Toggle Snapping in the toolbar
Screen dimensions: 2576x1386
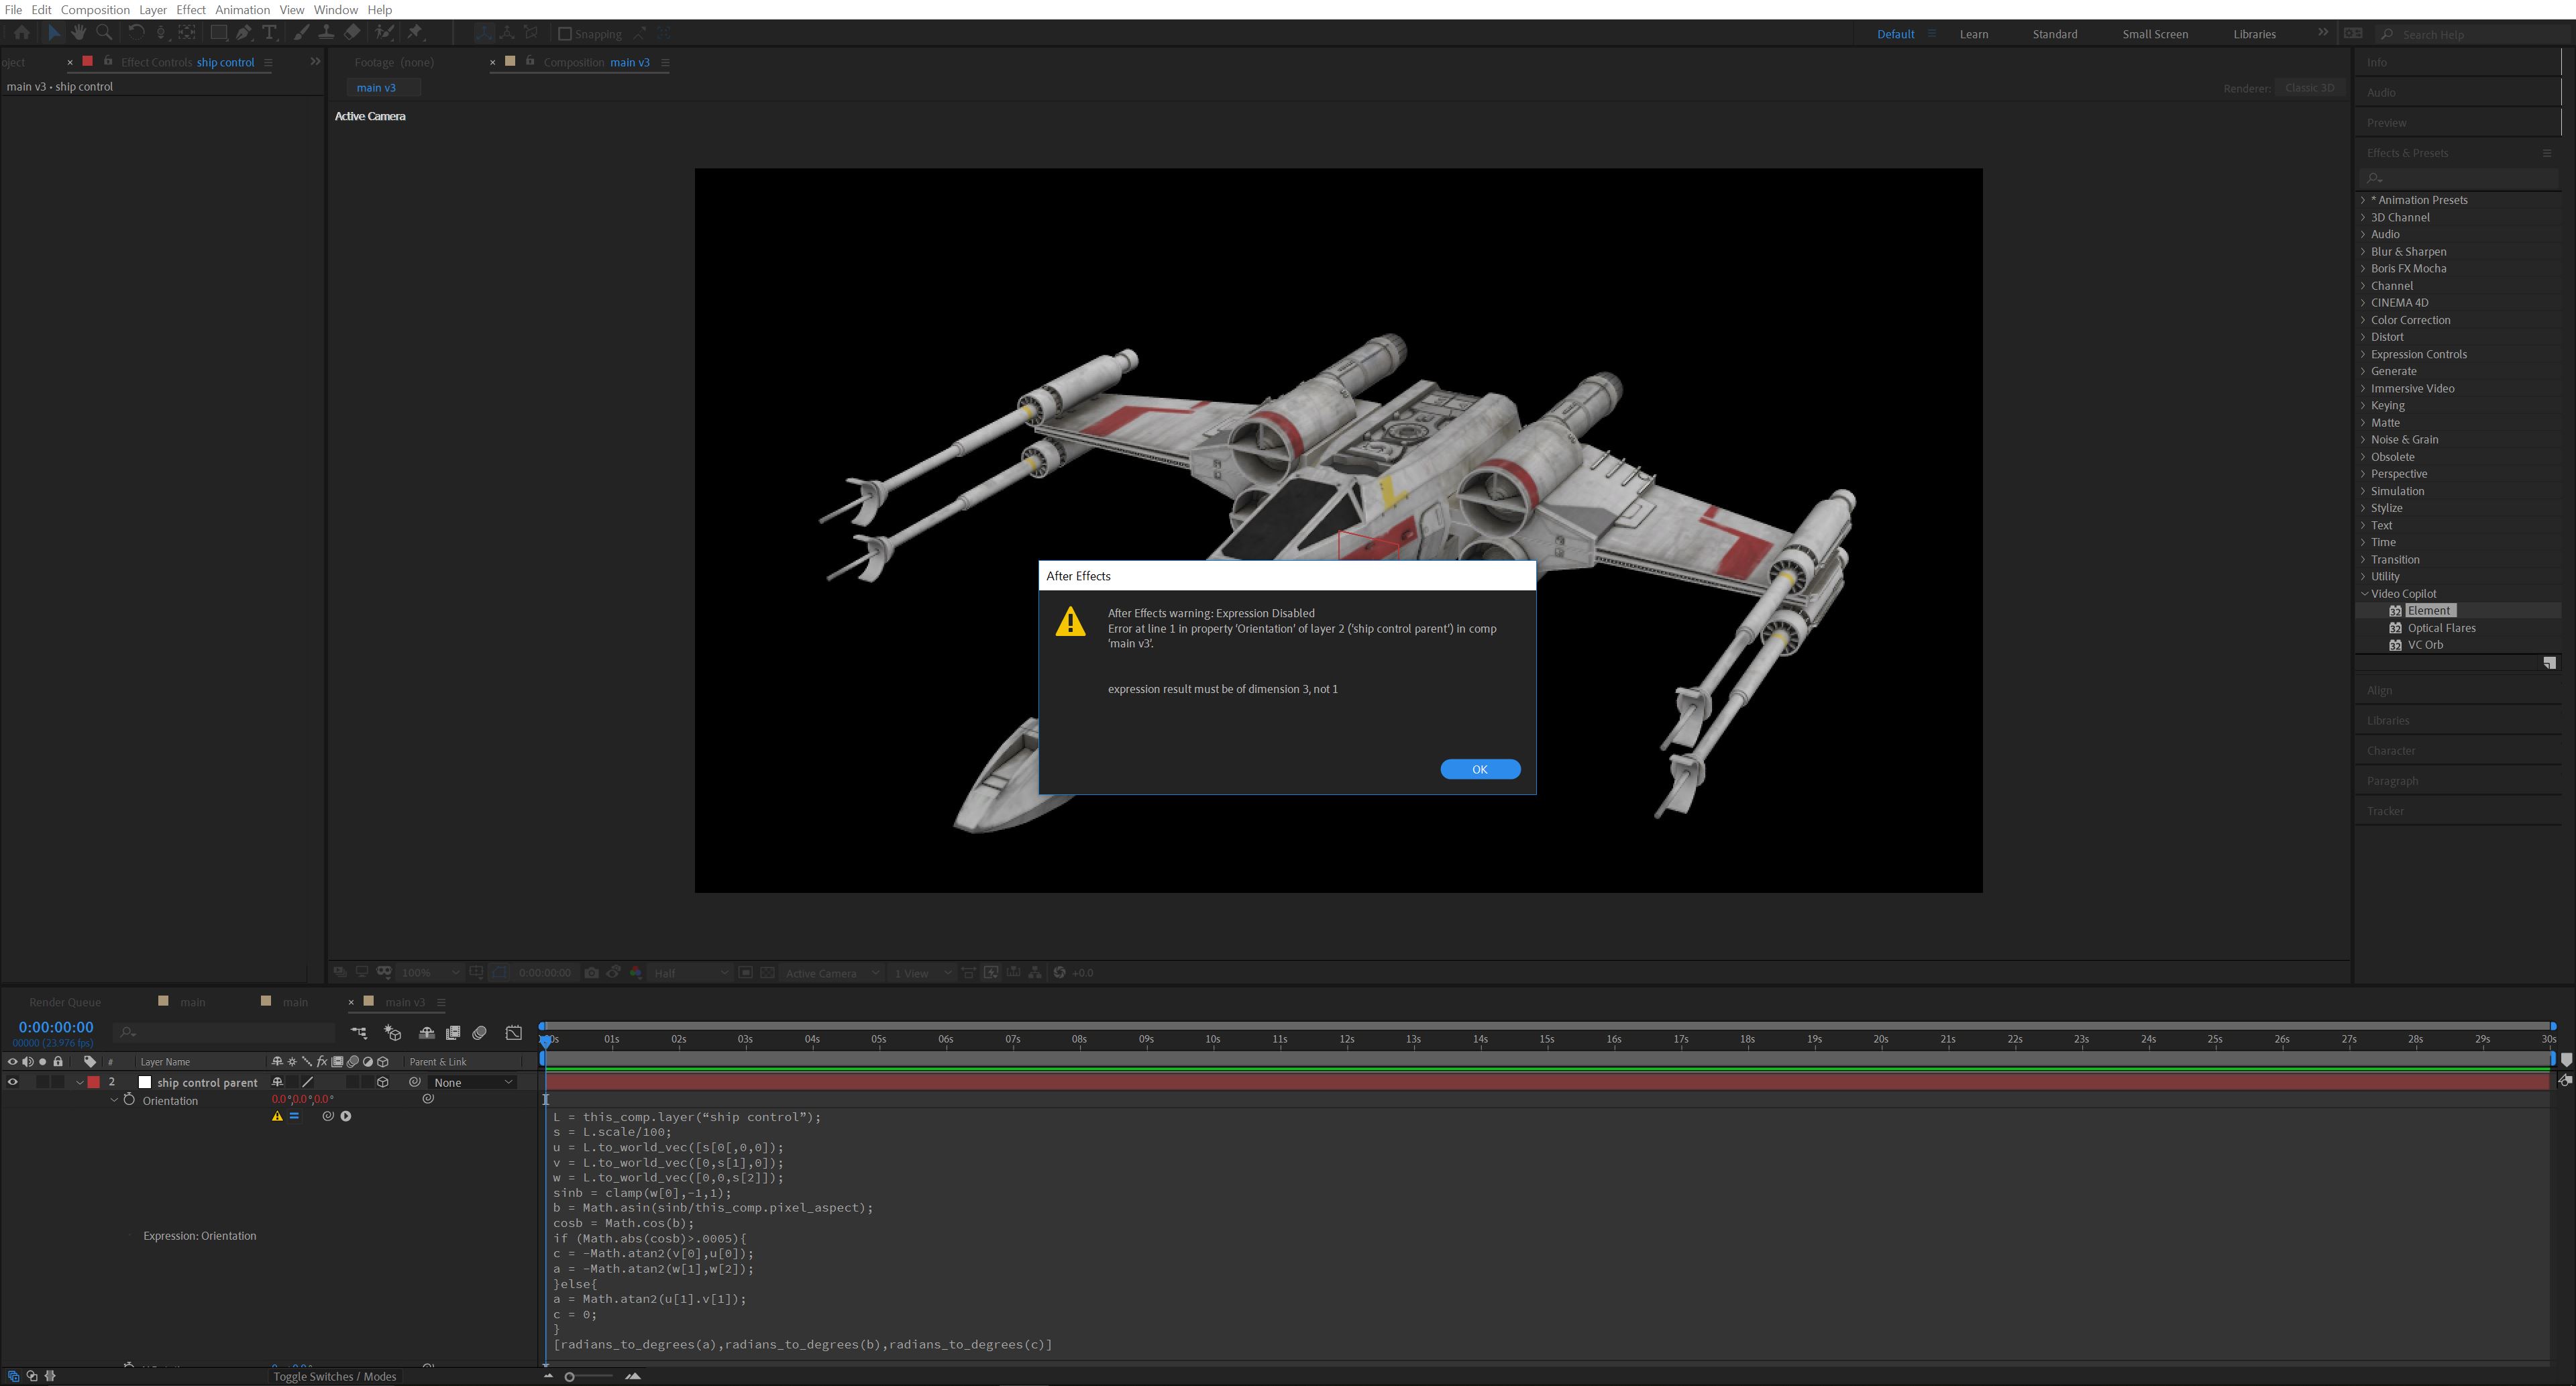[x=565, y=33]
